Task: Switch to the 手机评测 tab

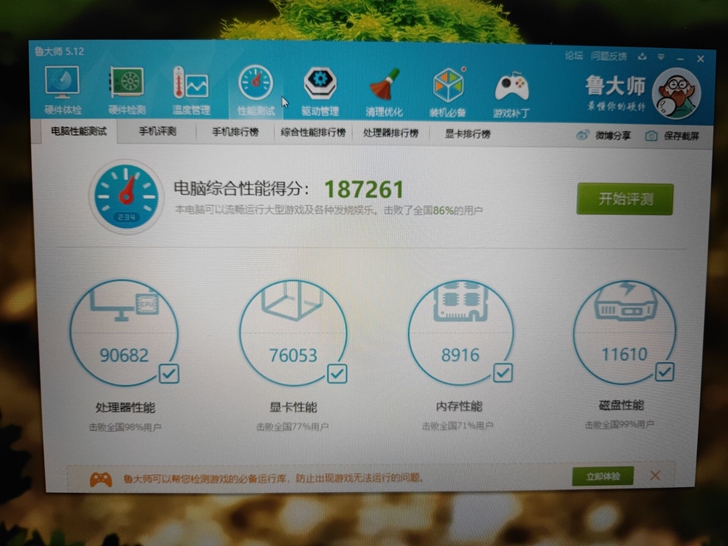Action: click(157, 132)
